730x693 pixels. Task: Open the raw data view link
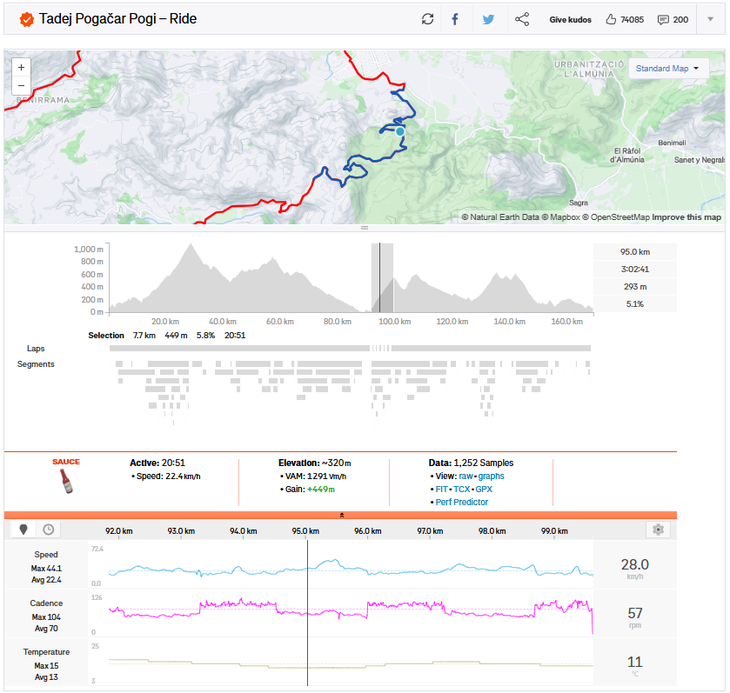(x=465, y=476)
